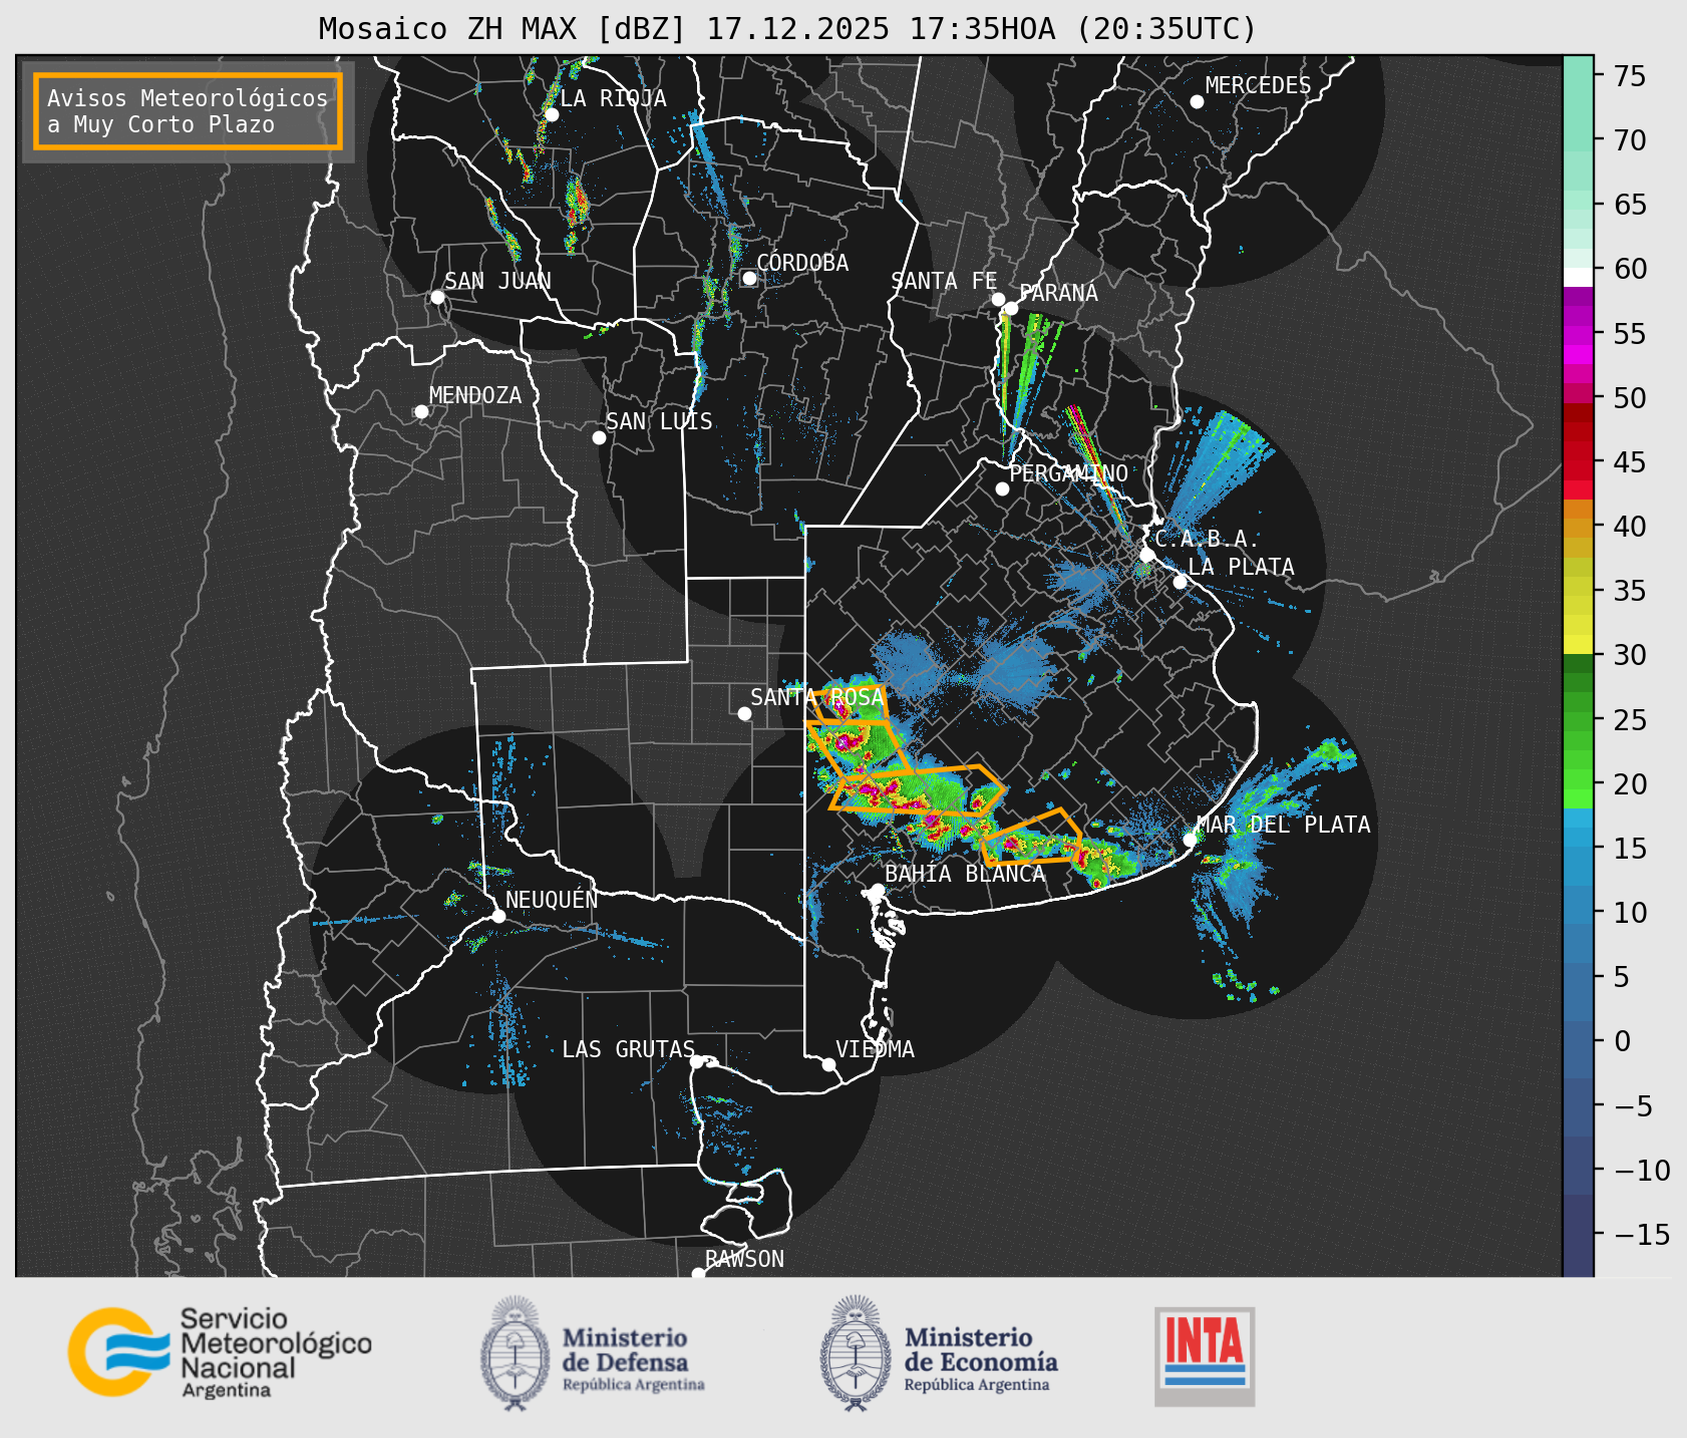1687x1438 pixels.
Task: Click the Mosaico ZH MAX title text
Action: (x=787, y=28)
